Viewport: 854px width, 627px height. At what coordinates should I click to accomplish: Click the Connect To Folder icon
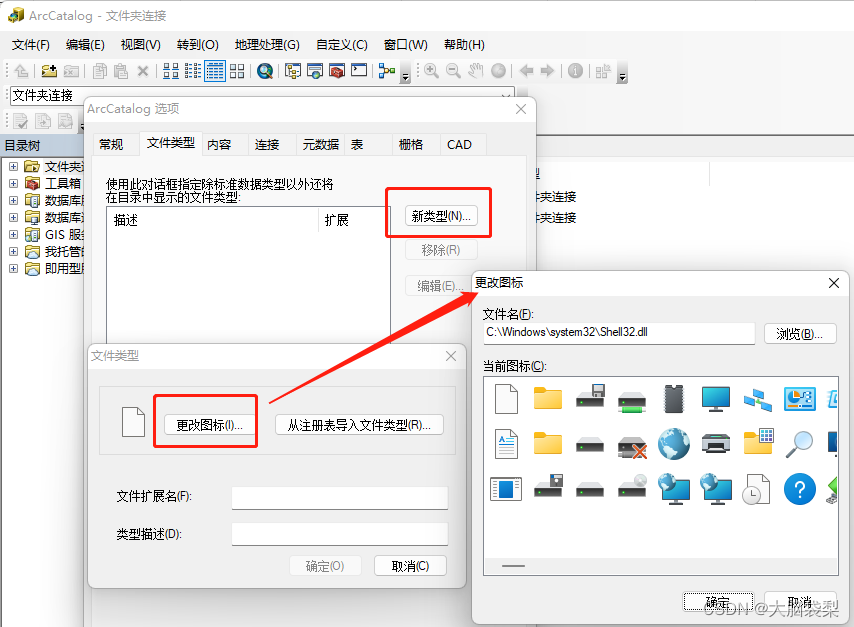coord(49,71)
